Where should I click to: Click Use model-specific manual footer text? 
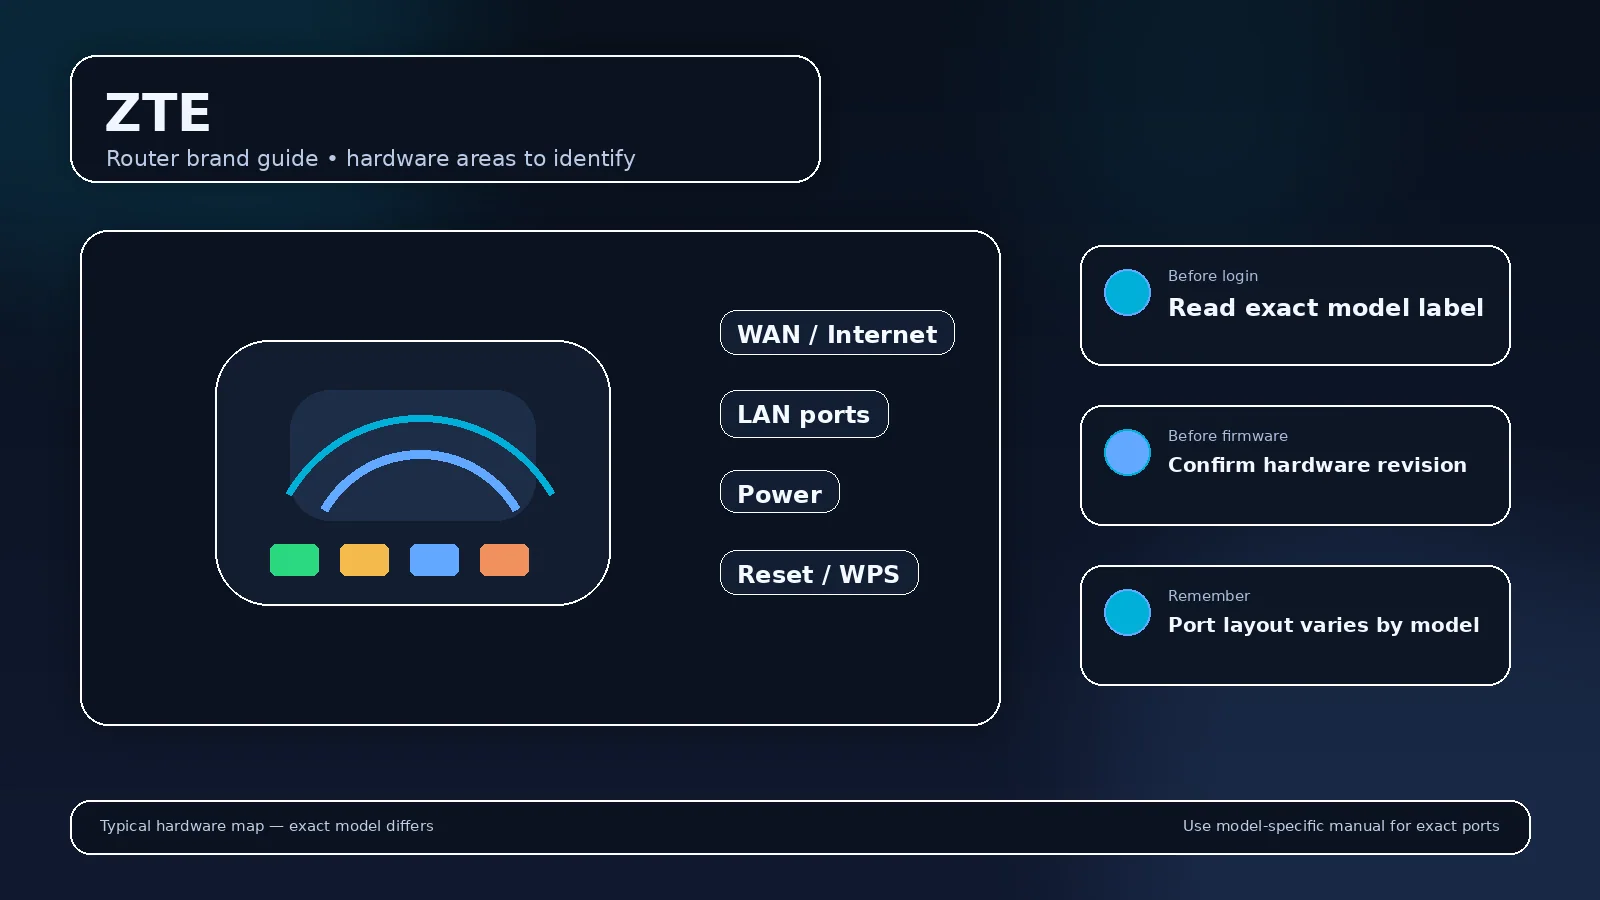point(1341,826)
